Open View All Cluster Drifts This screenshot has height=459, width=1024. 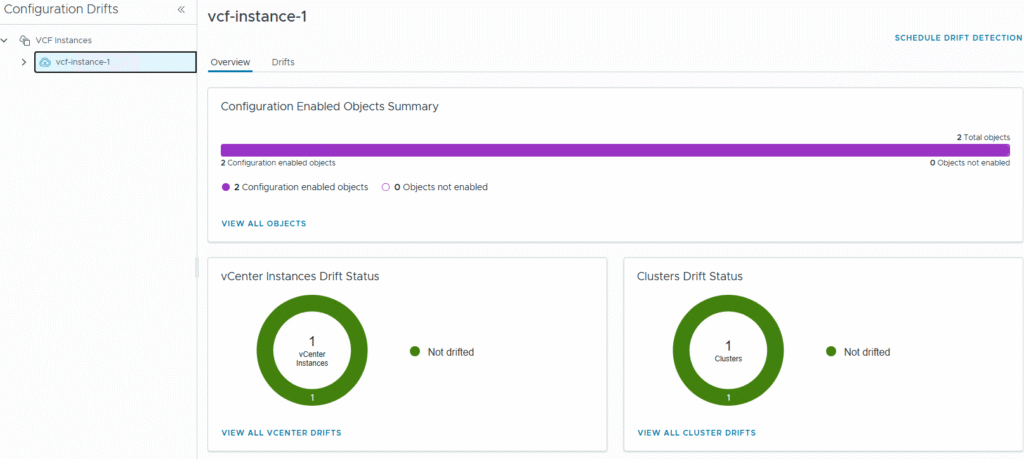click(696, 433)
